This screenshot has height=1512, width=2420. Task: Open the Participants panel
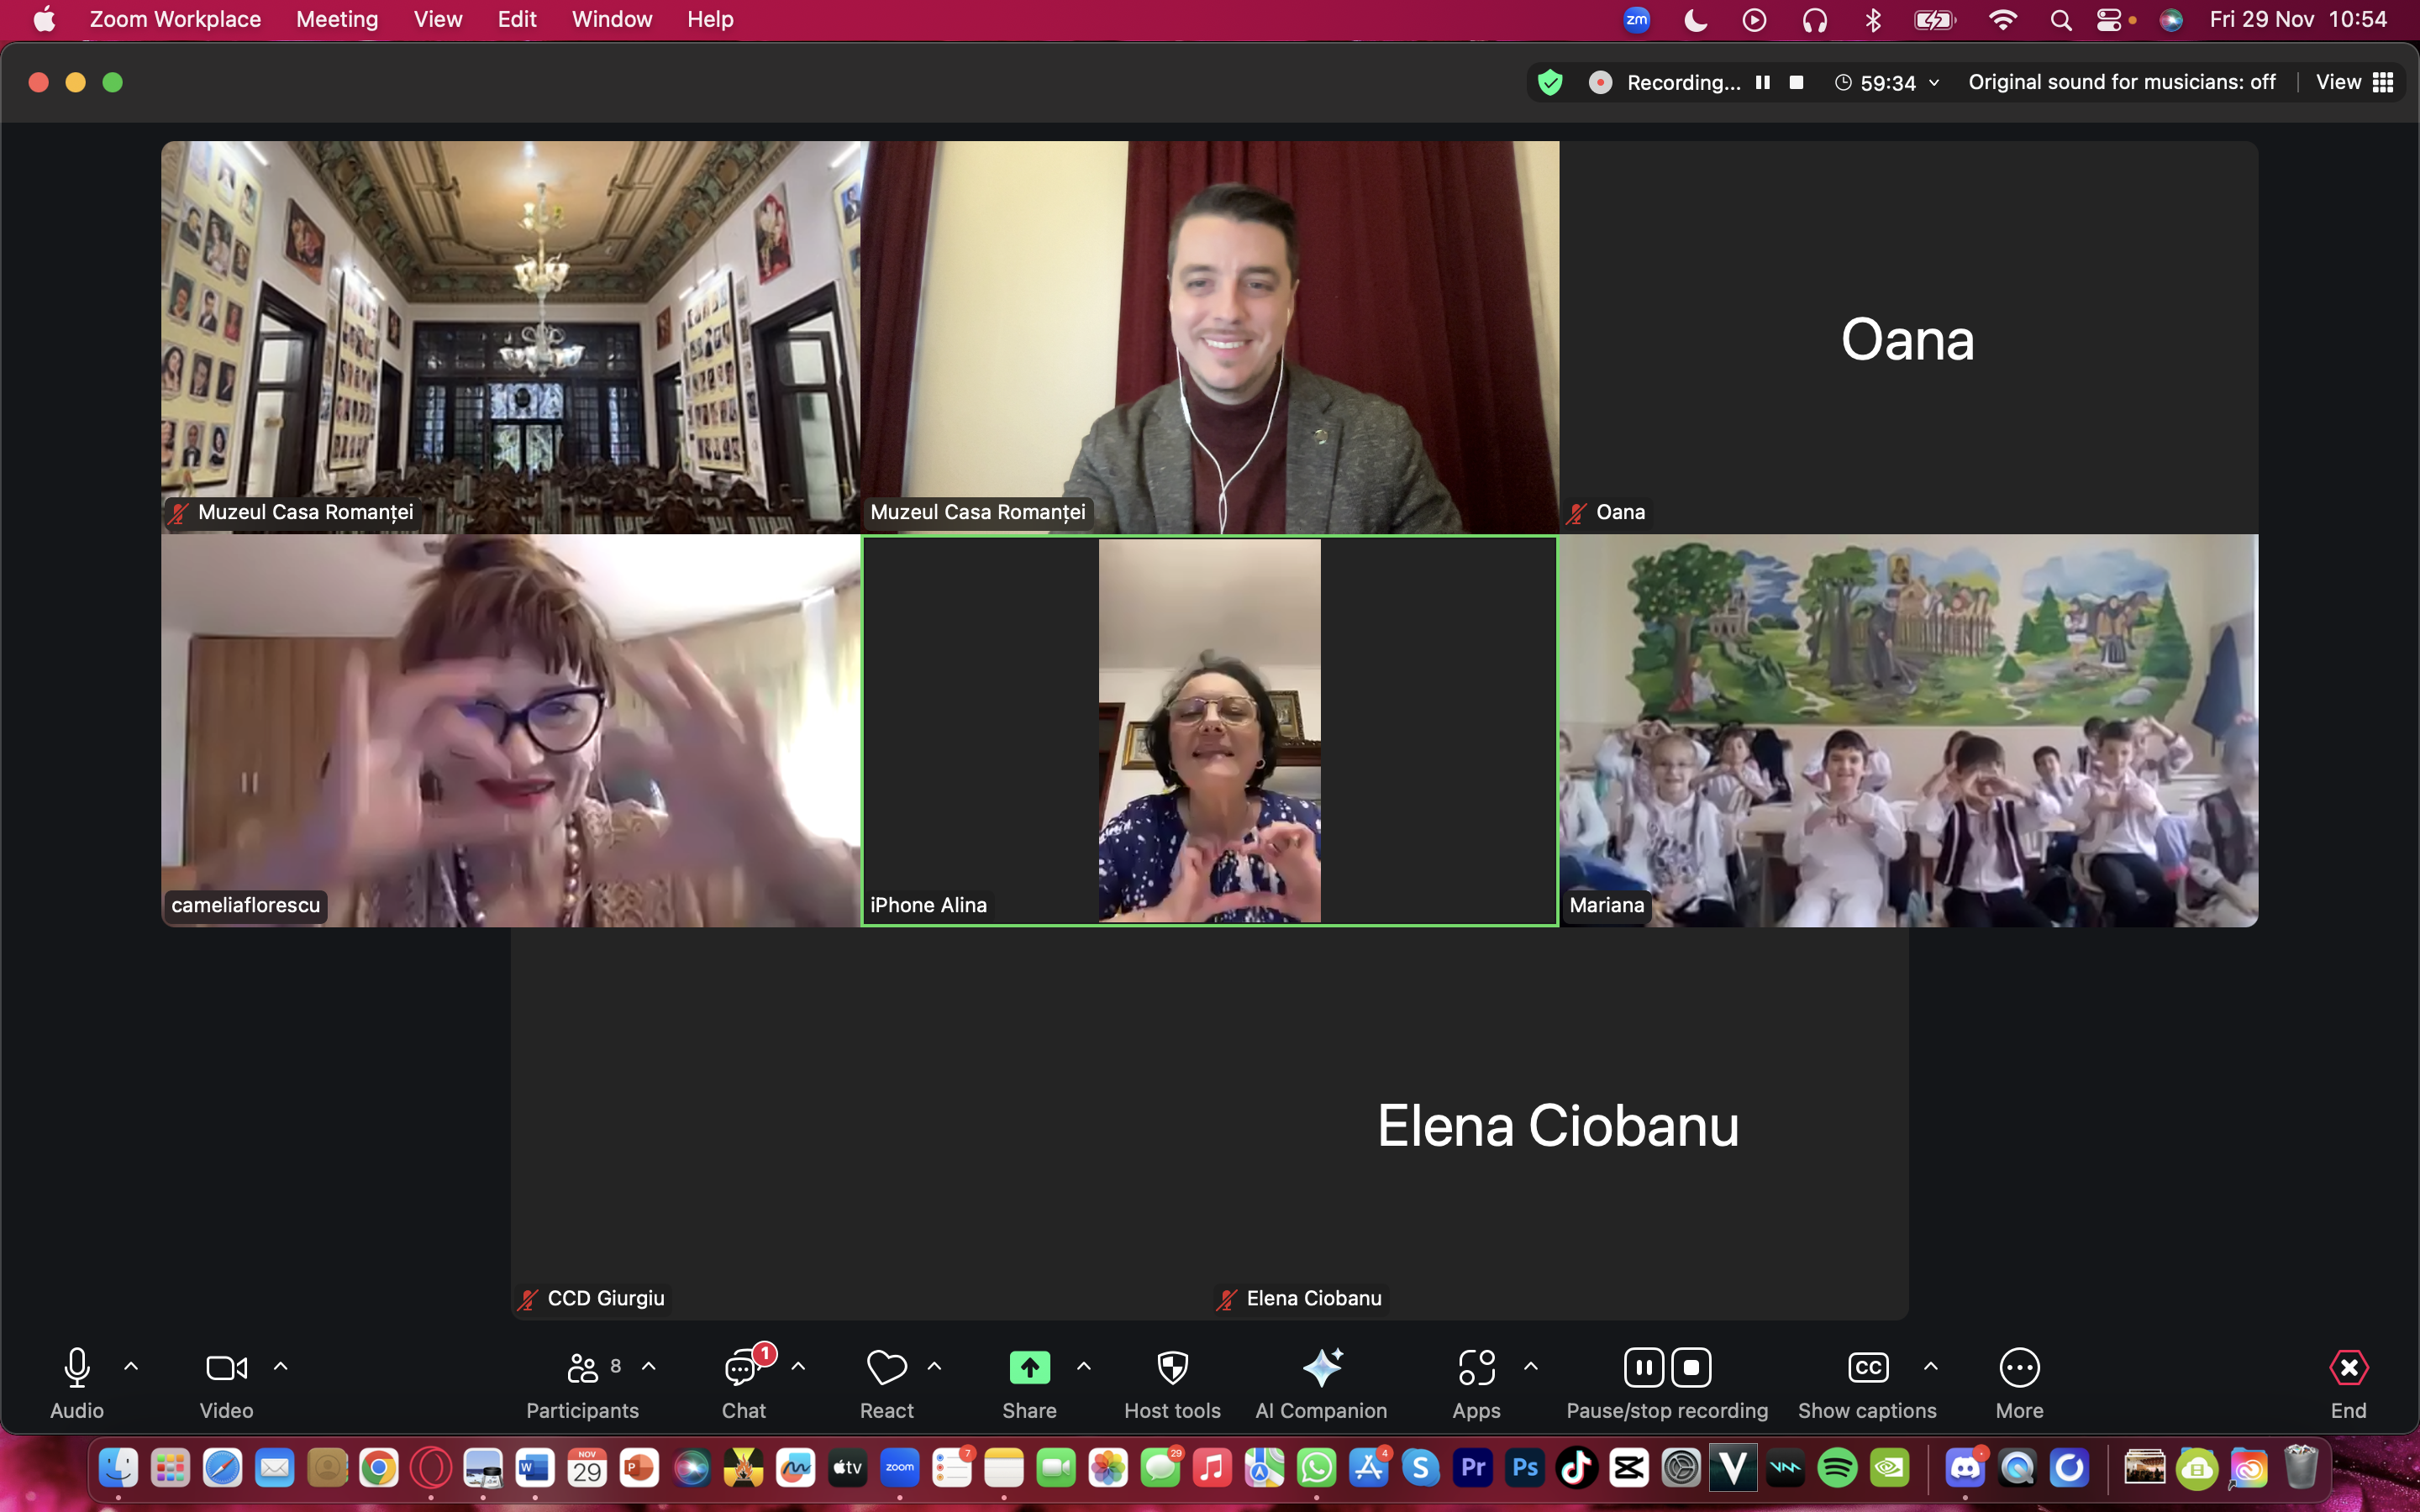pos(582,1368)
